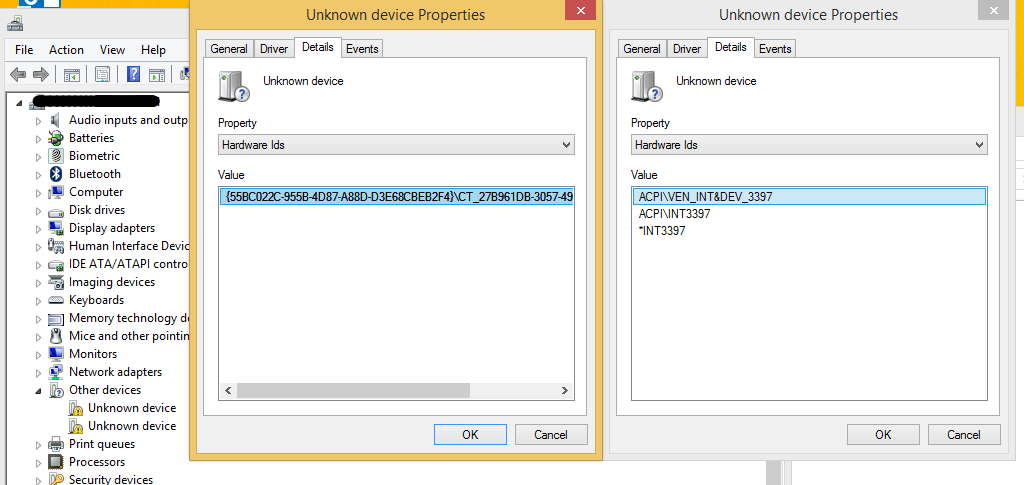Viewport: 1024px width, 485px height.
Task: Click the Properties toolbar icon
Action: [x=102, y=74]
